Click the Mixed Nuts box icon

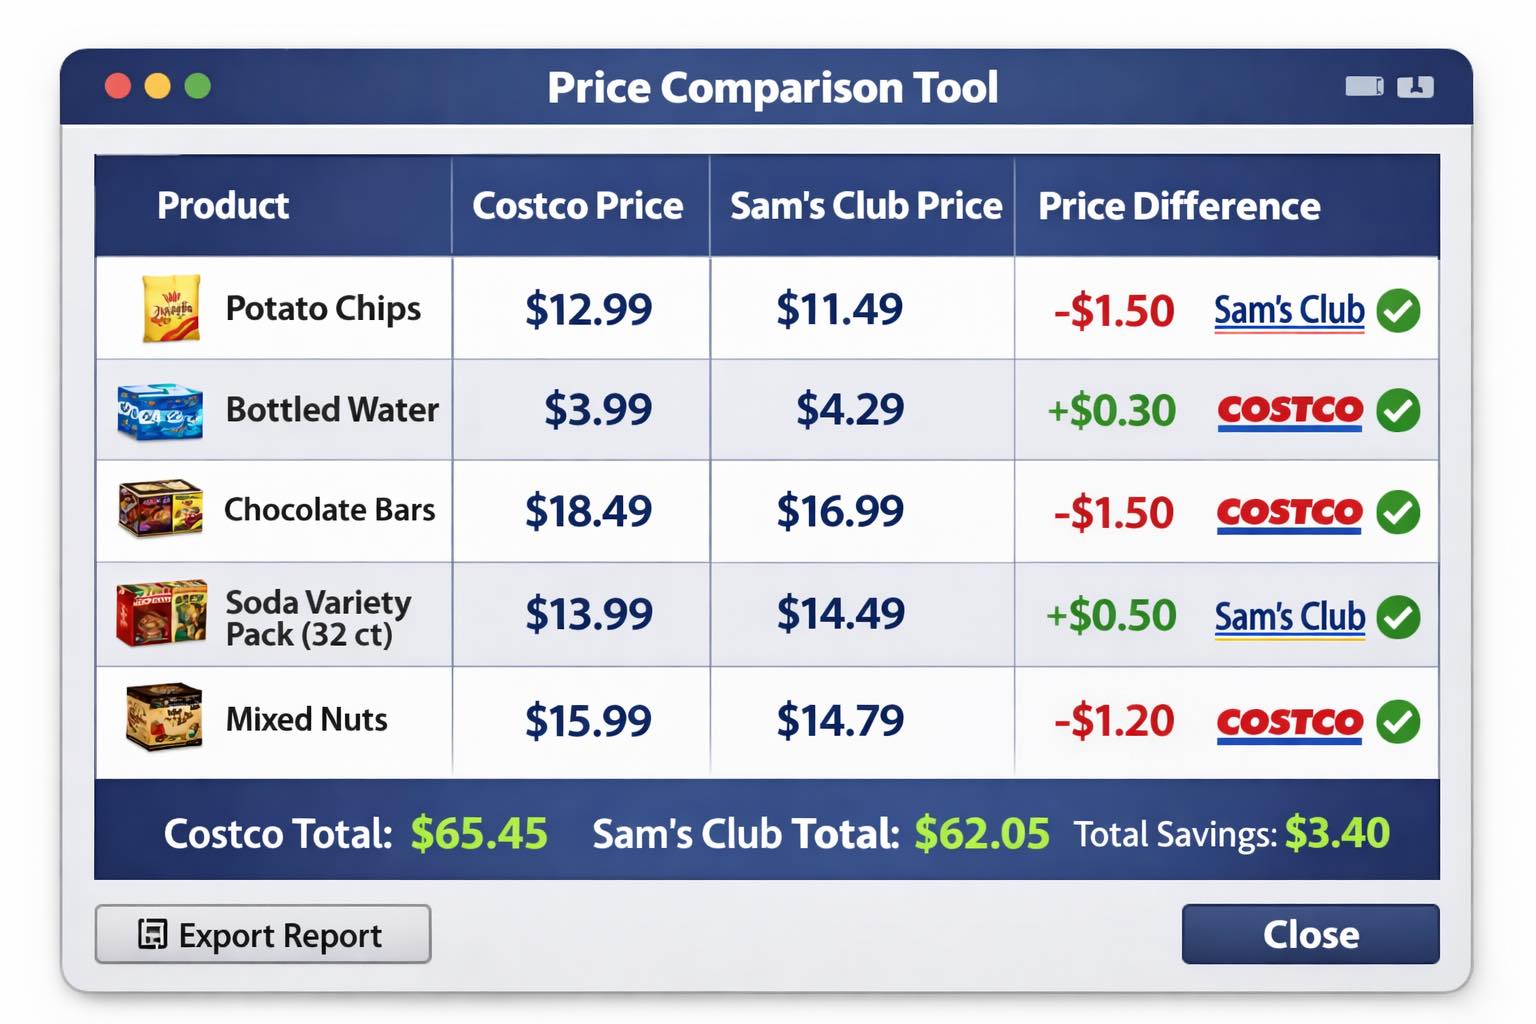[x=164, y=717]
